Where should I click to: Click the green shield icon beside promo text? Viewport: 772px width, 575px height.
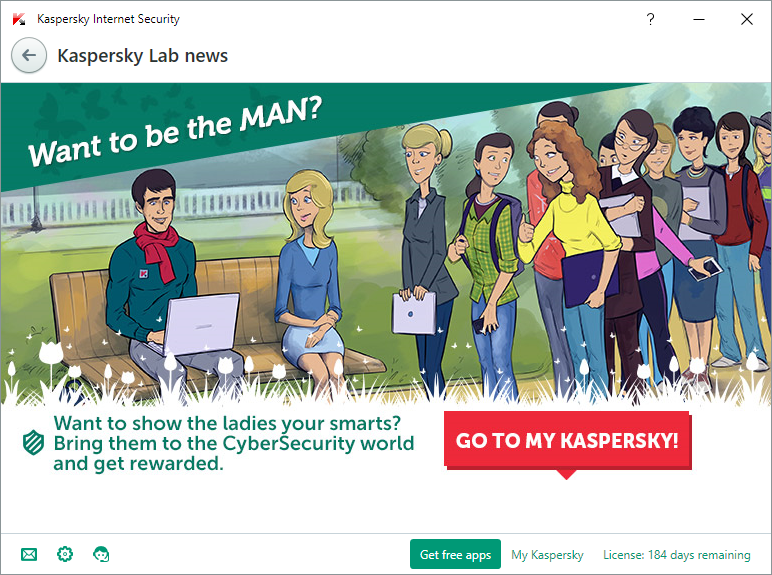coord(33,442)
